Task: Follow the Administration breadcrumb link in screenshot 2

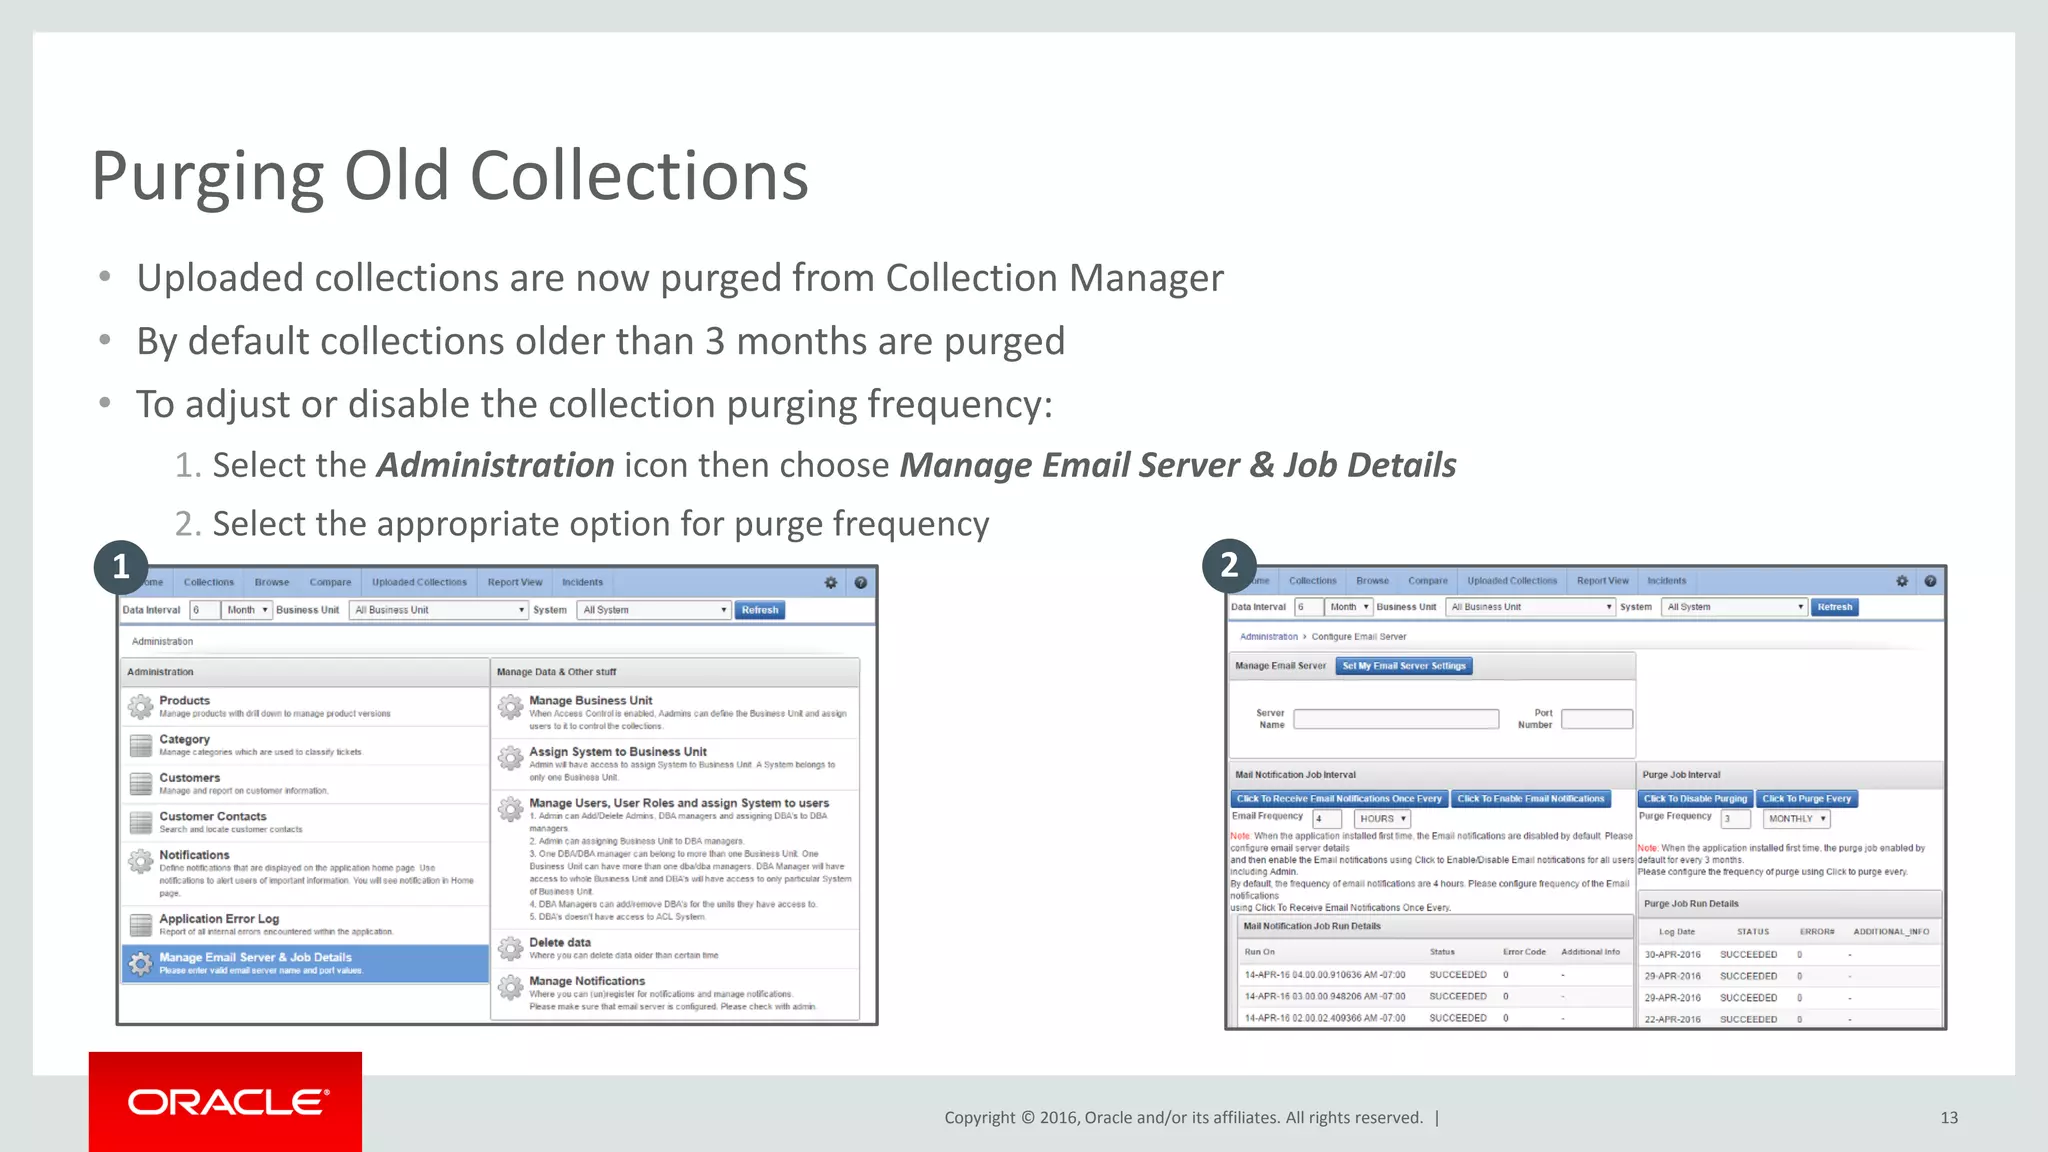Action: pos(1268,637)
